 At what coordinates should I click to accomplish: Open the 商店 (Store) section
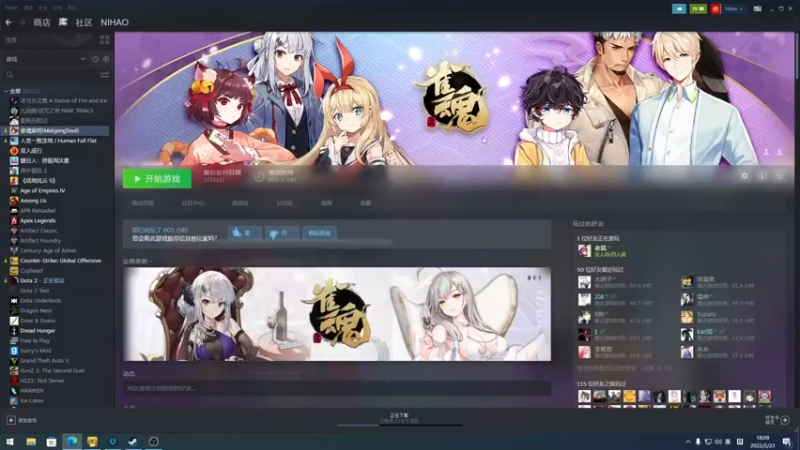point(41,22)
